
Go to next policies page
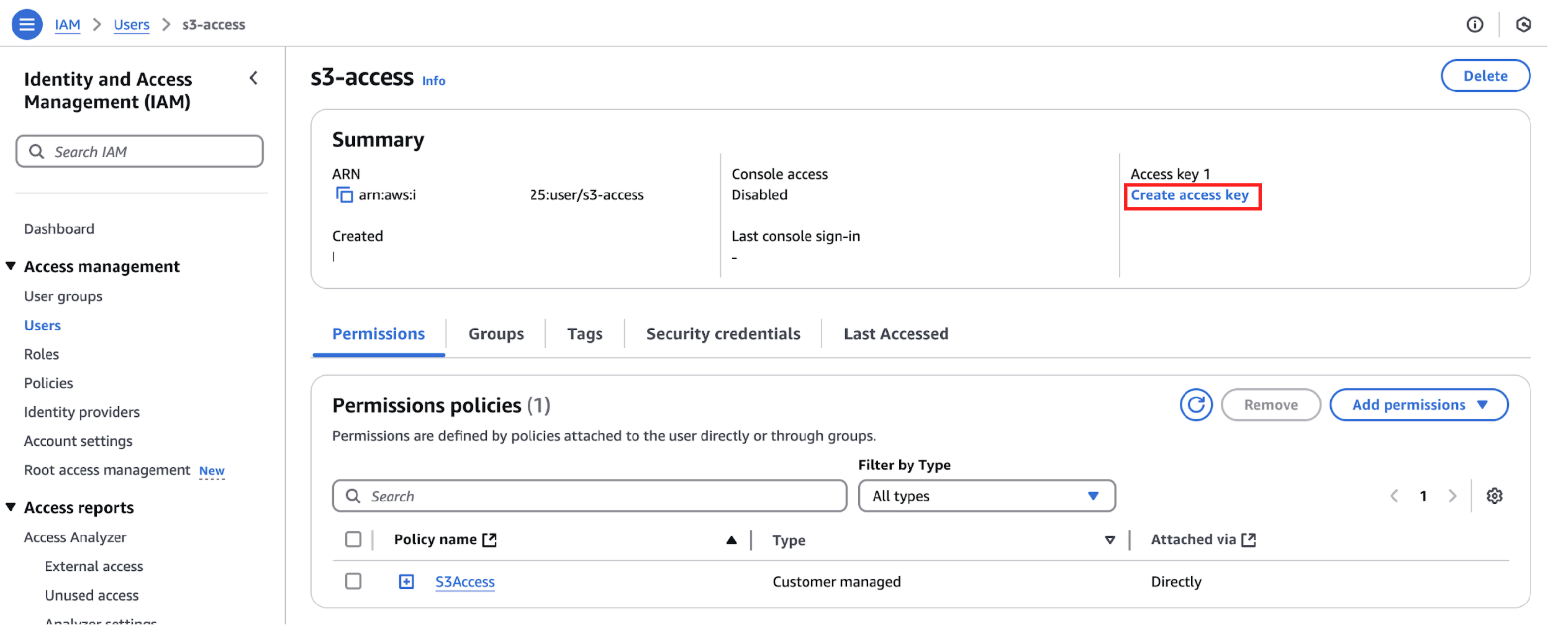pos(1453,496)
